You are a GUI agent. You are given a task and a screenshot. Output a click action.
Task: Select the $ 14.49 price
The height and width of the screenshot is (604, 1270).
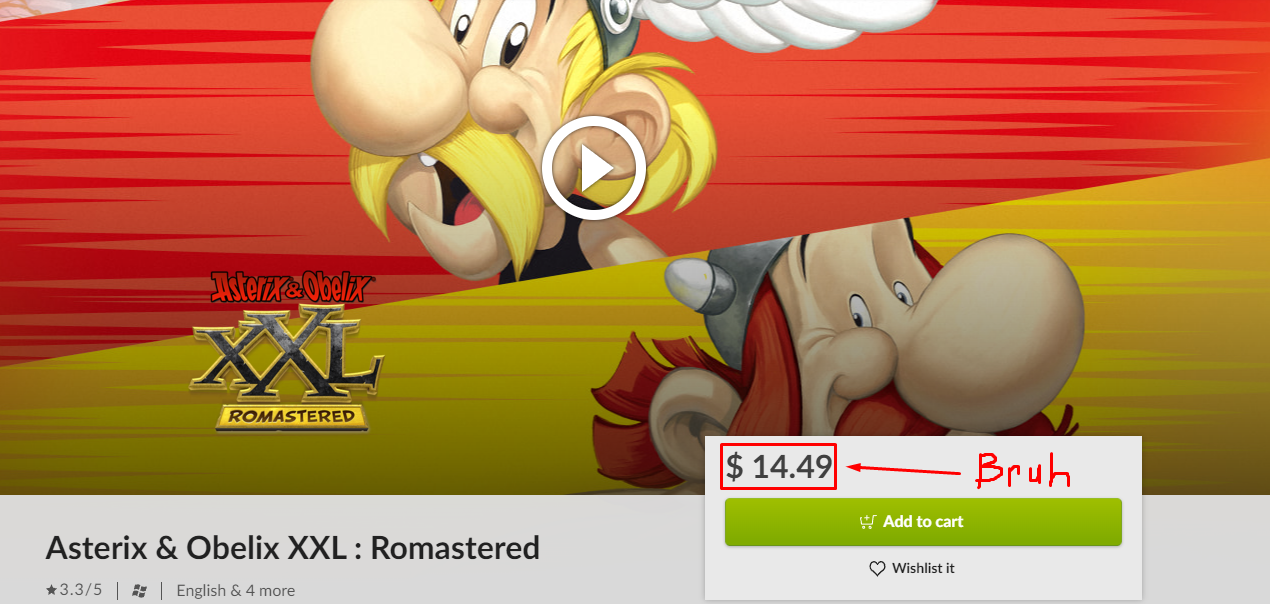(x=778, y=467)
